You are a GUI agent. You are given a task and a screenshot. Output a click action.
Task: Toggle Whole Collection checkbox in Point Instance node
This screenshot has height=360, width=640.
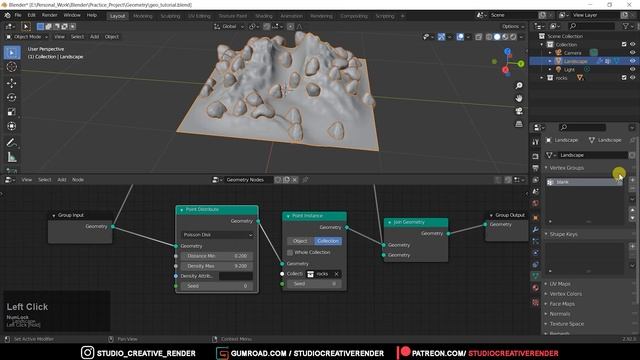click(x=290, y=253)
